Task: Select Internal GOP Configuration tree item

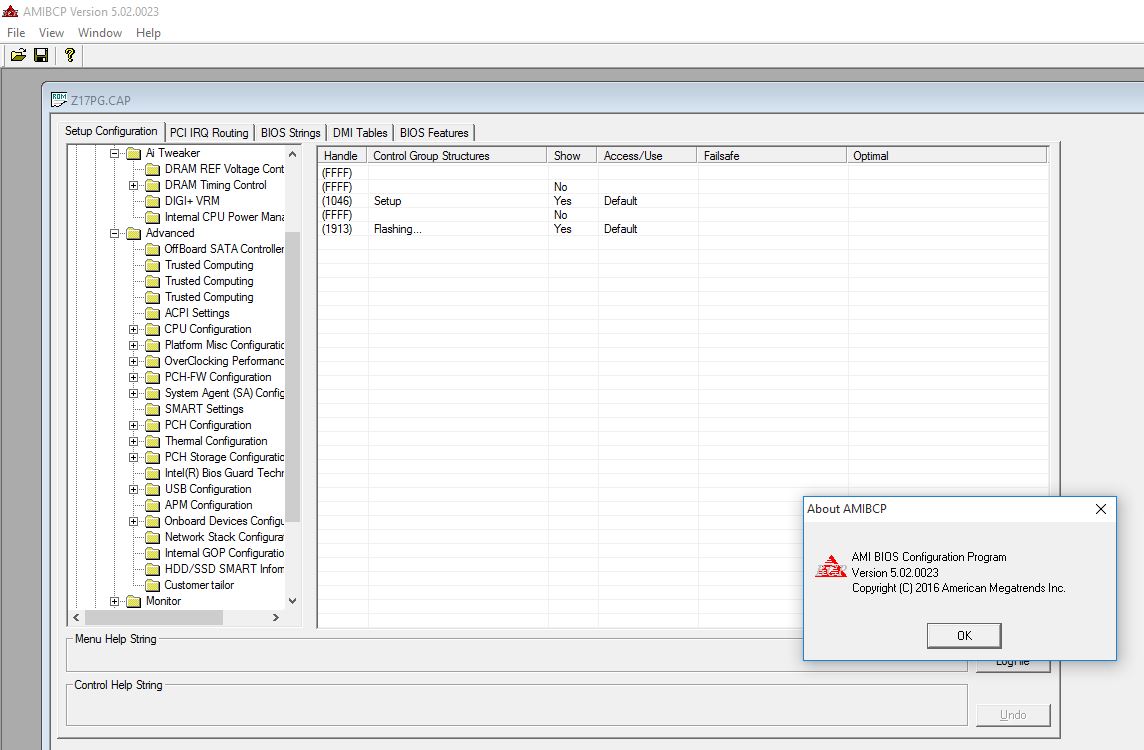Action: 224,554
